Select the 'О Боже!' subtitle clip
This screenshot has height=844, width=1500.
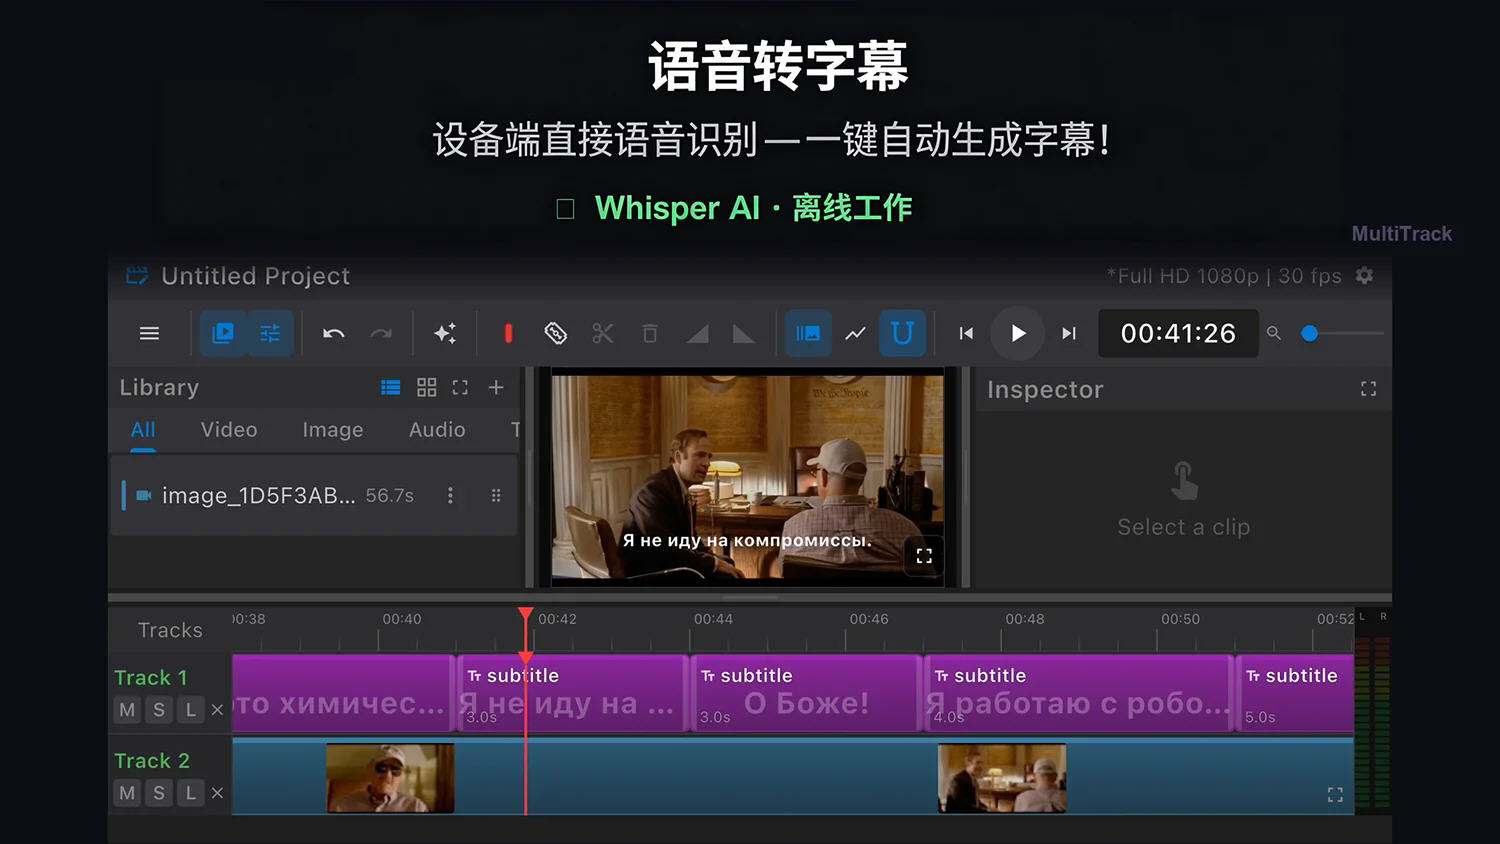click(806, 694)
